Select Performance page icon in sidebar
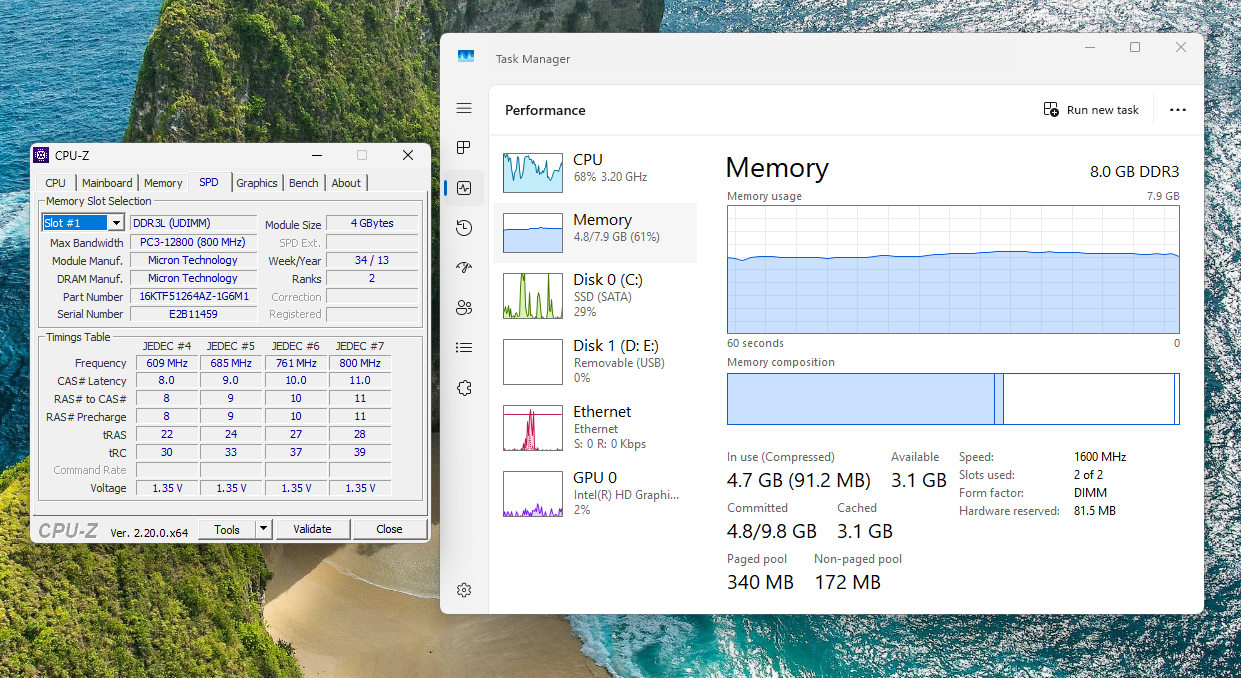 (x=463, y=188)
